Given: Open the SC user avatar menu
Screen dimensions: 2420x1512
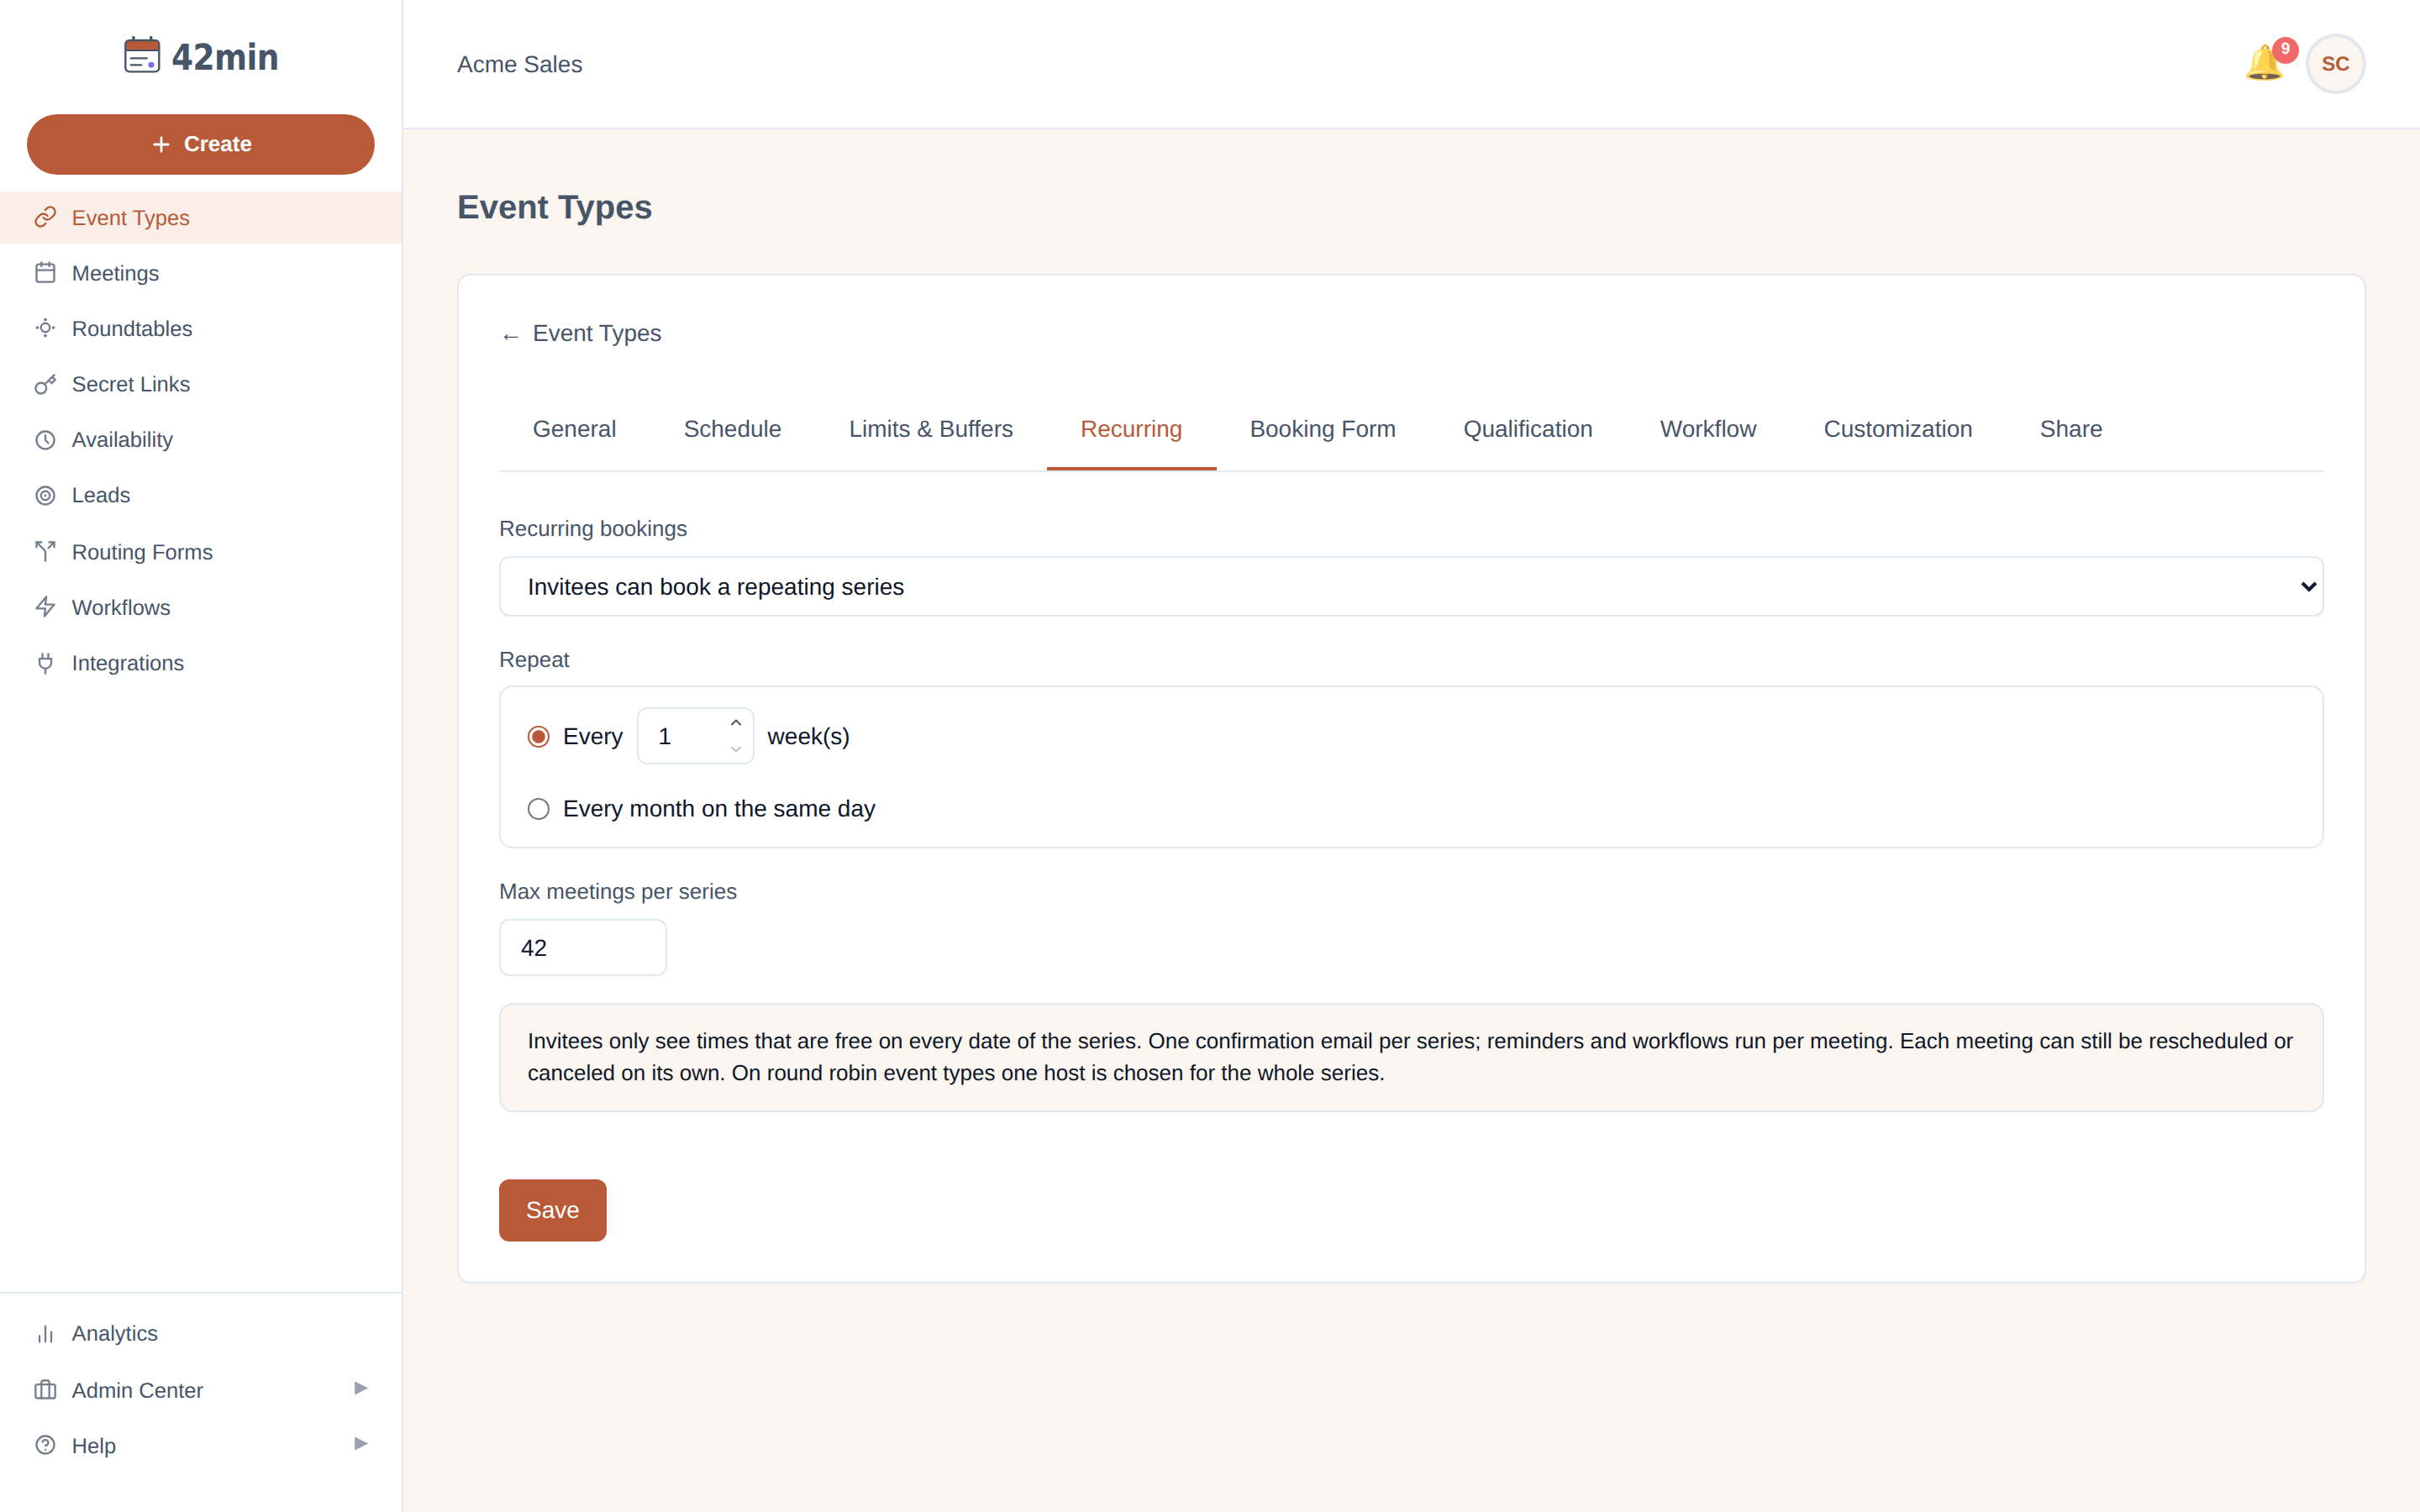Looking at the screenshot, I should coord(2335,64).
